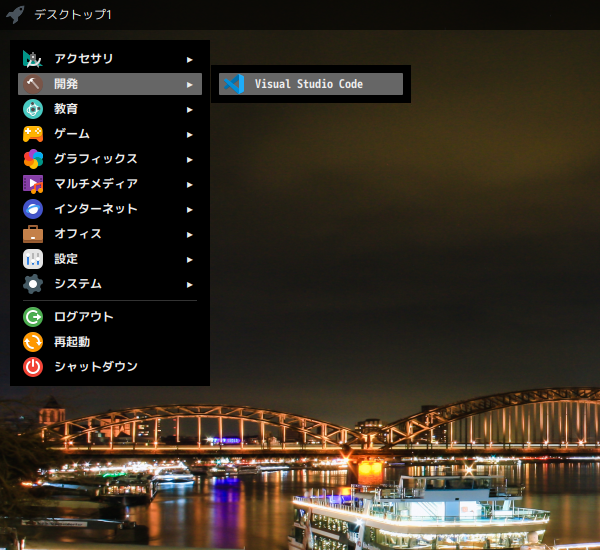The width and height of the screenshot is (600, 550).
Task: Open the ゲーム menu entry
Action: coord(110,134)
